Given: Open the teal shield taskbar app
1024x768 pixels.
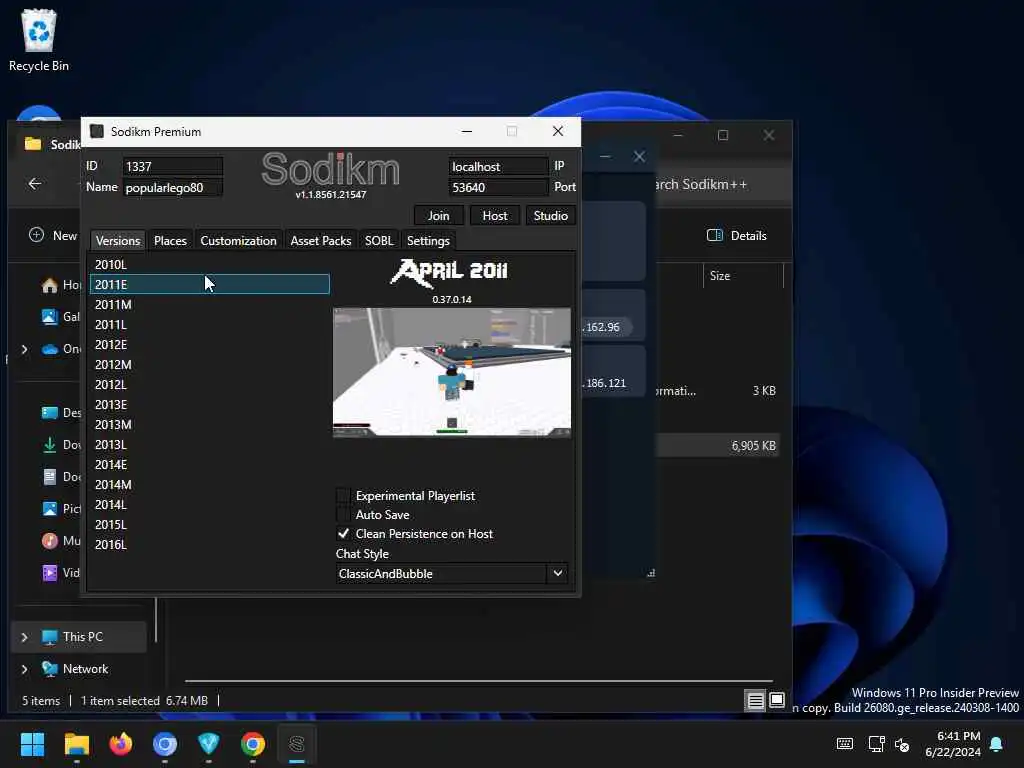Looking at the screenshot, I should click(208, 744).
